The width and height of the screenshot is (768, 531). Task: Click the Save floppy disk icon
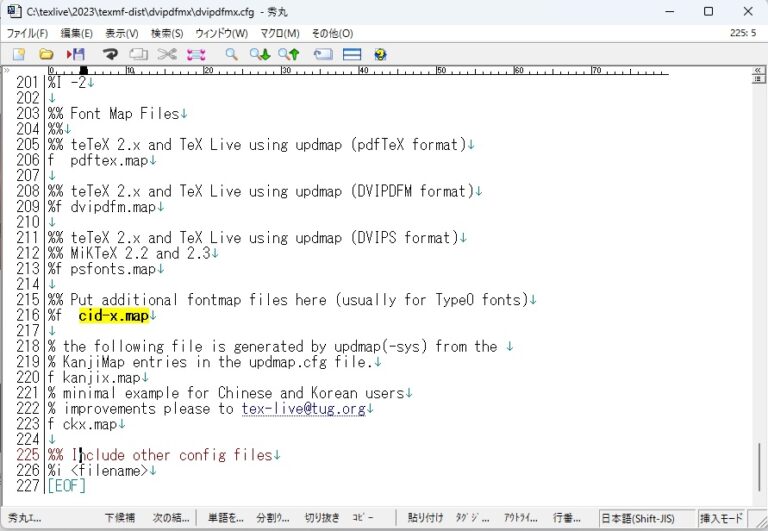pyautogui.click(x=76, y=54)
